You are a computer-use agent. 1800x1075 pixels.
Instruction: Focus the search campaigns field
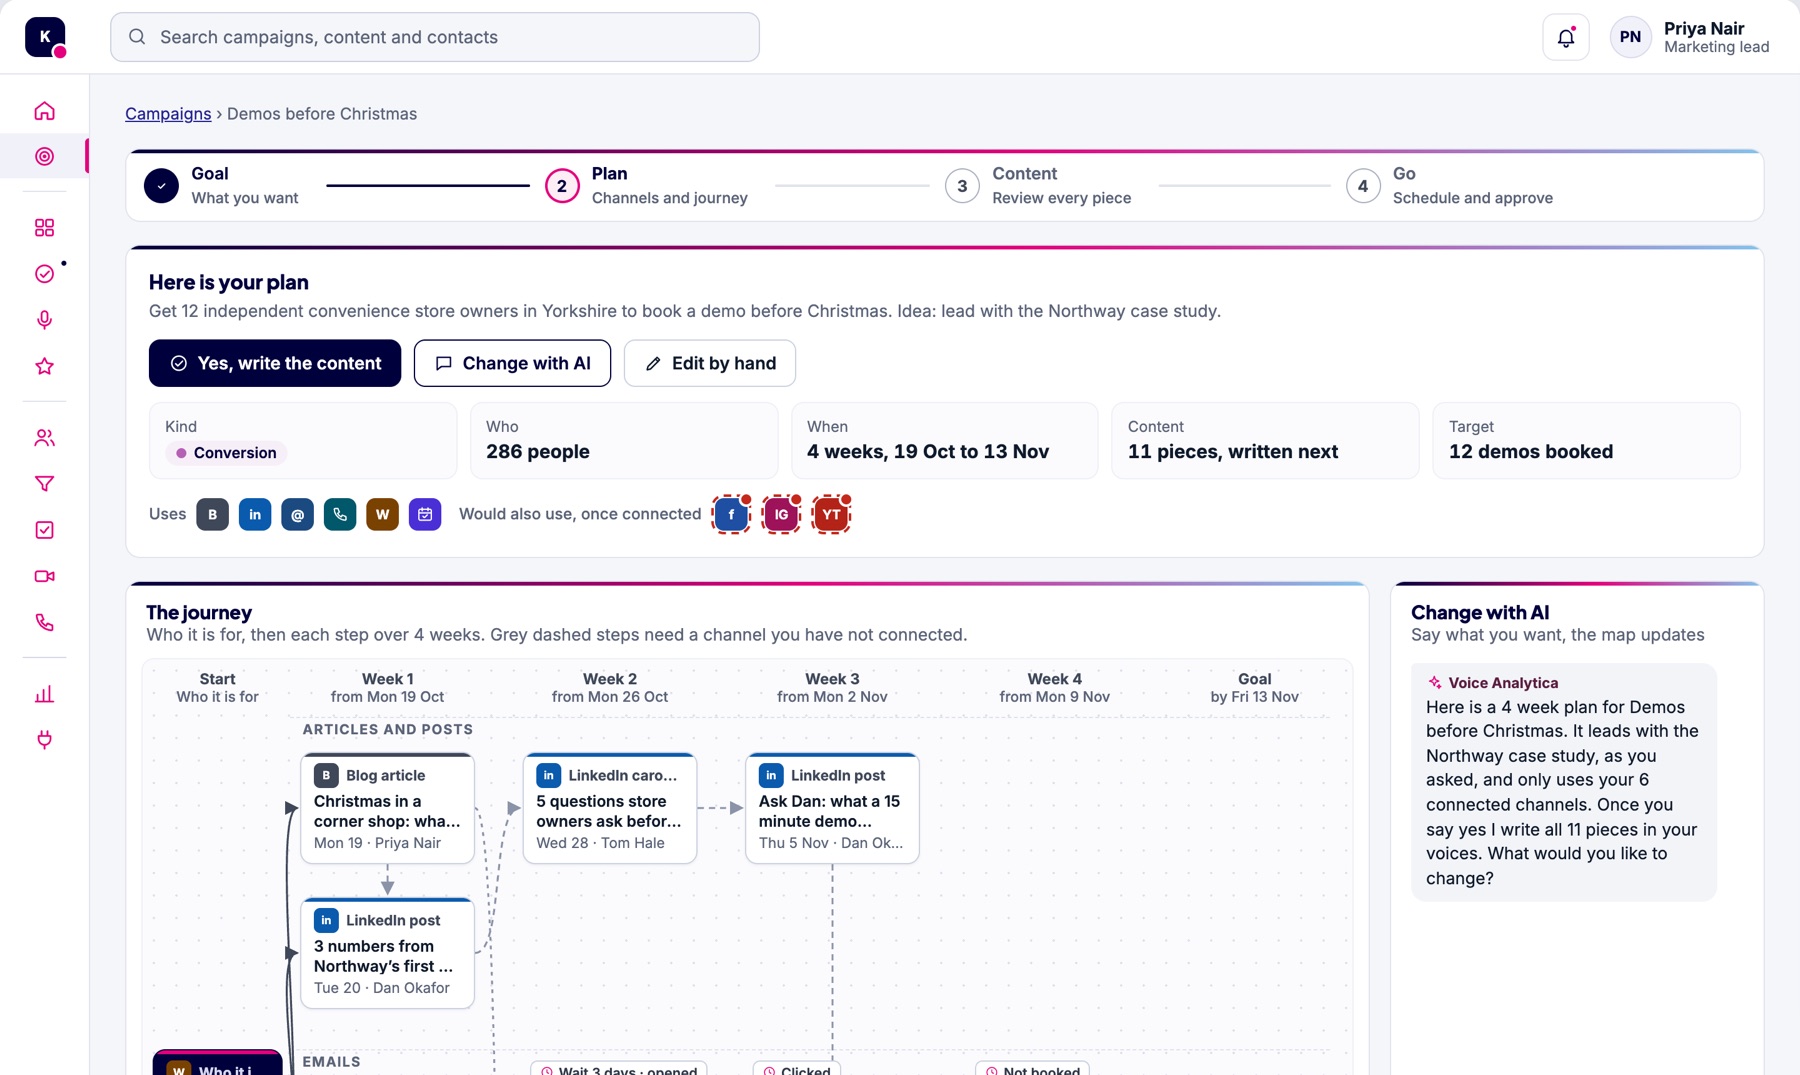(x=435, y=37)
